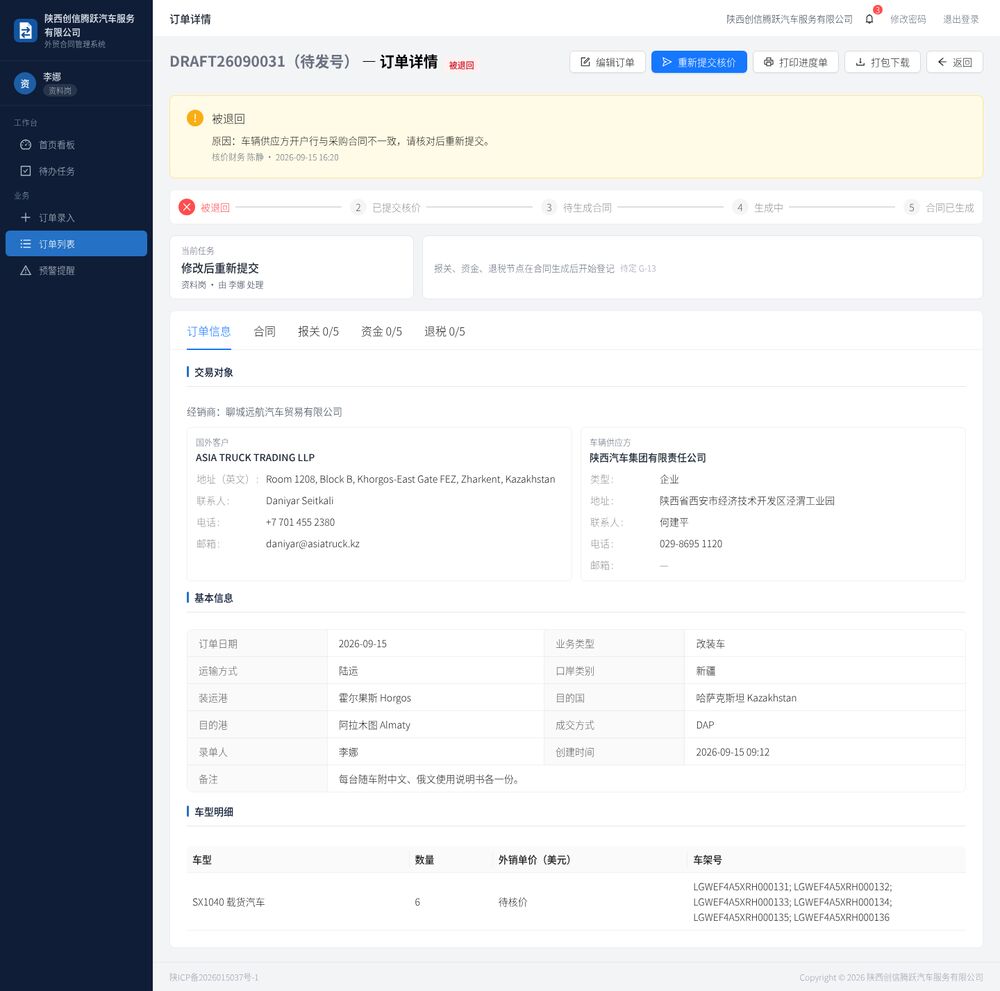
Task: Switch to the 订单信息 tab
Action: point(209,332)
